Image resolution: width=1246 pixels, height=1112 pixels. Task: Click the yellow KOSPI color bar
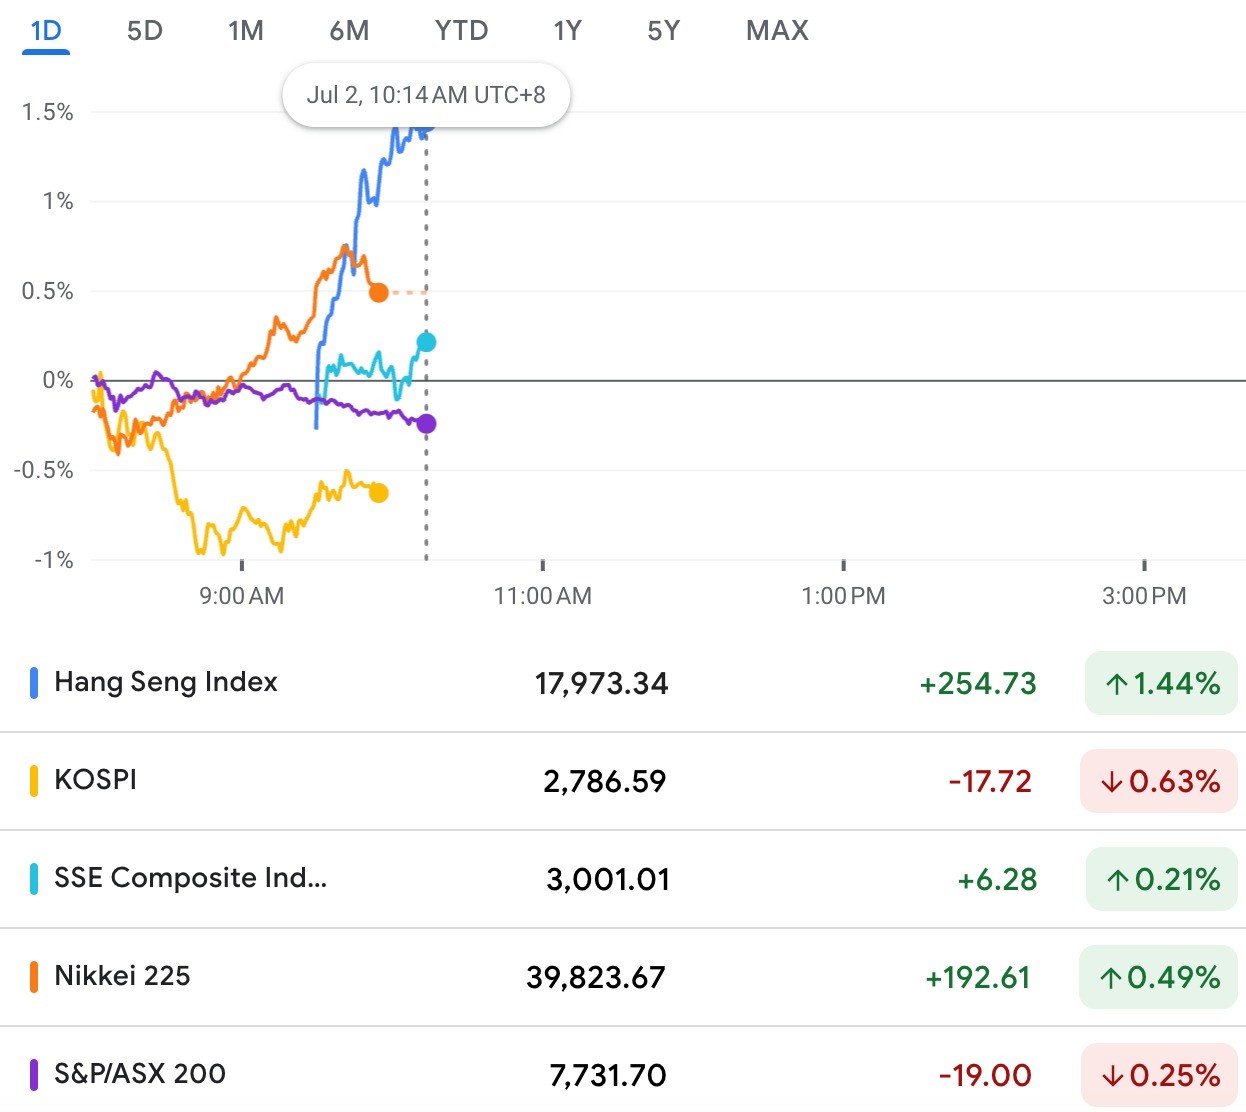[34, 781]
